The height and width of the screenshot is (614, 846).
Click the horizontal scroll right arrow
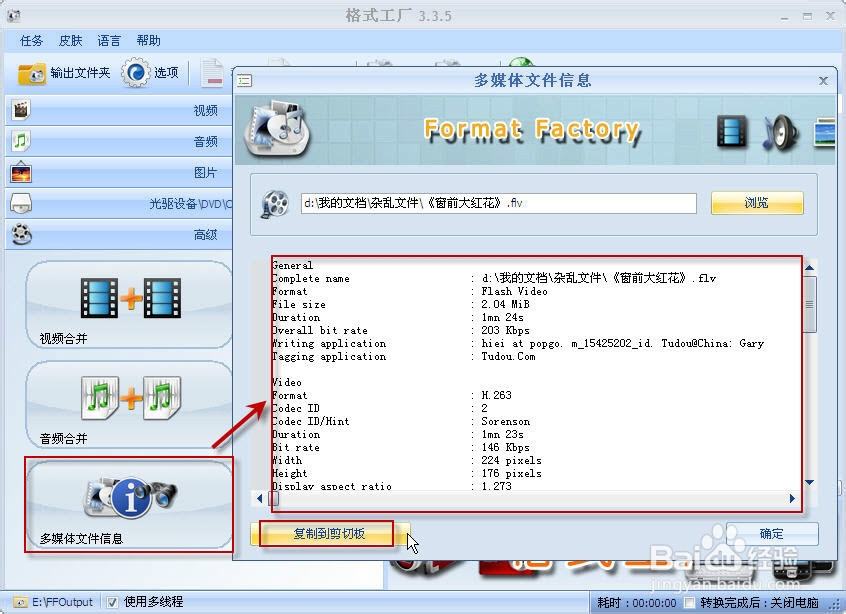point(792,498)
